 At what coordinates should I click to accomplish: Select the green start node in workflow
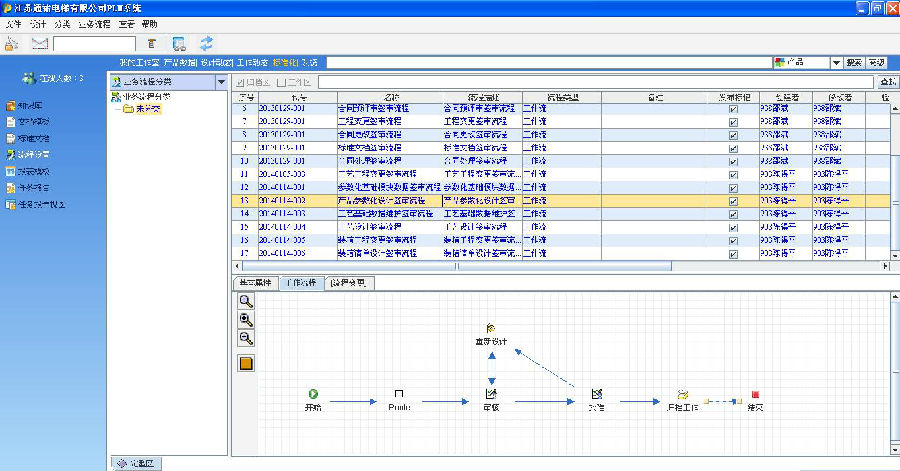[x=313, y=395]
